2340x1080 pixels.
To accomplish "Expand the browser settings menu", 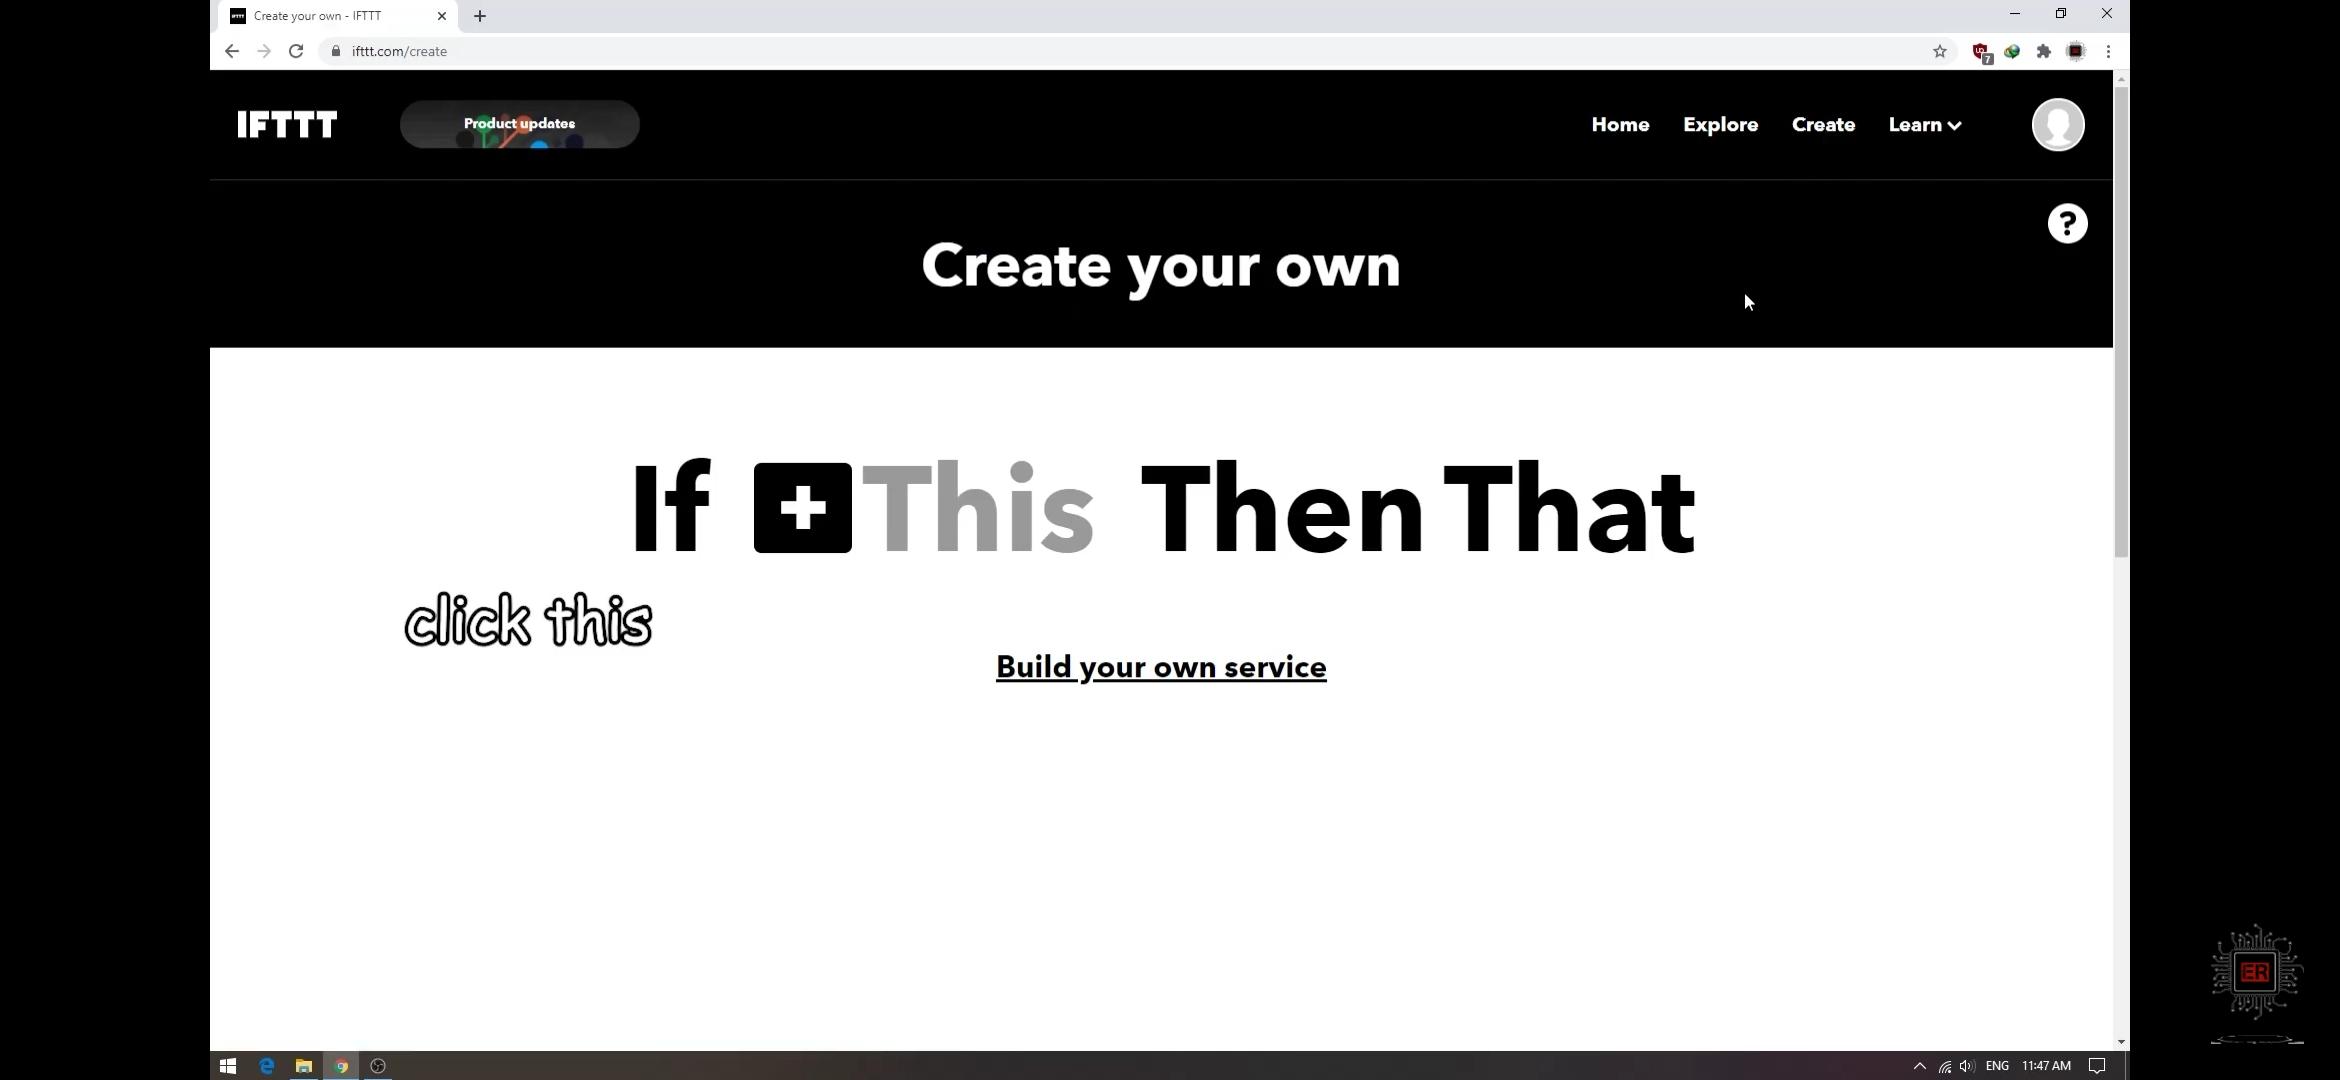I will (x=2107, y=51).
